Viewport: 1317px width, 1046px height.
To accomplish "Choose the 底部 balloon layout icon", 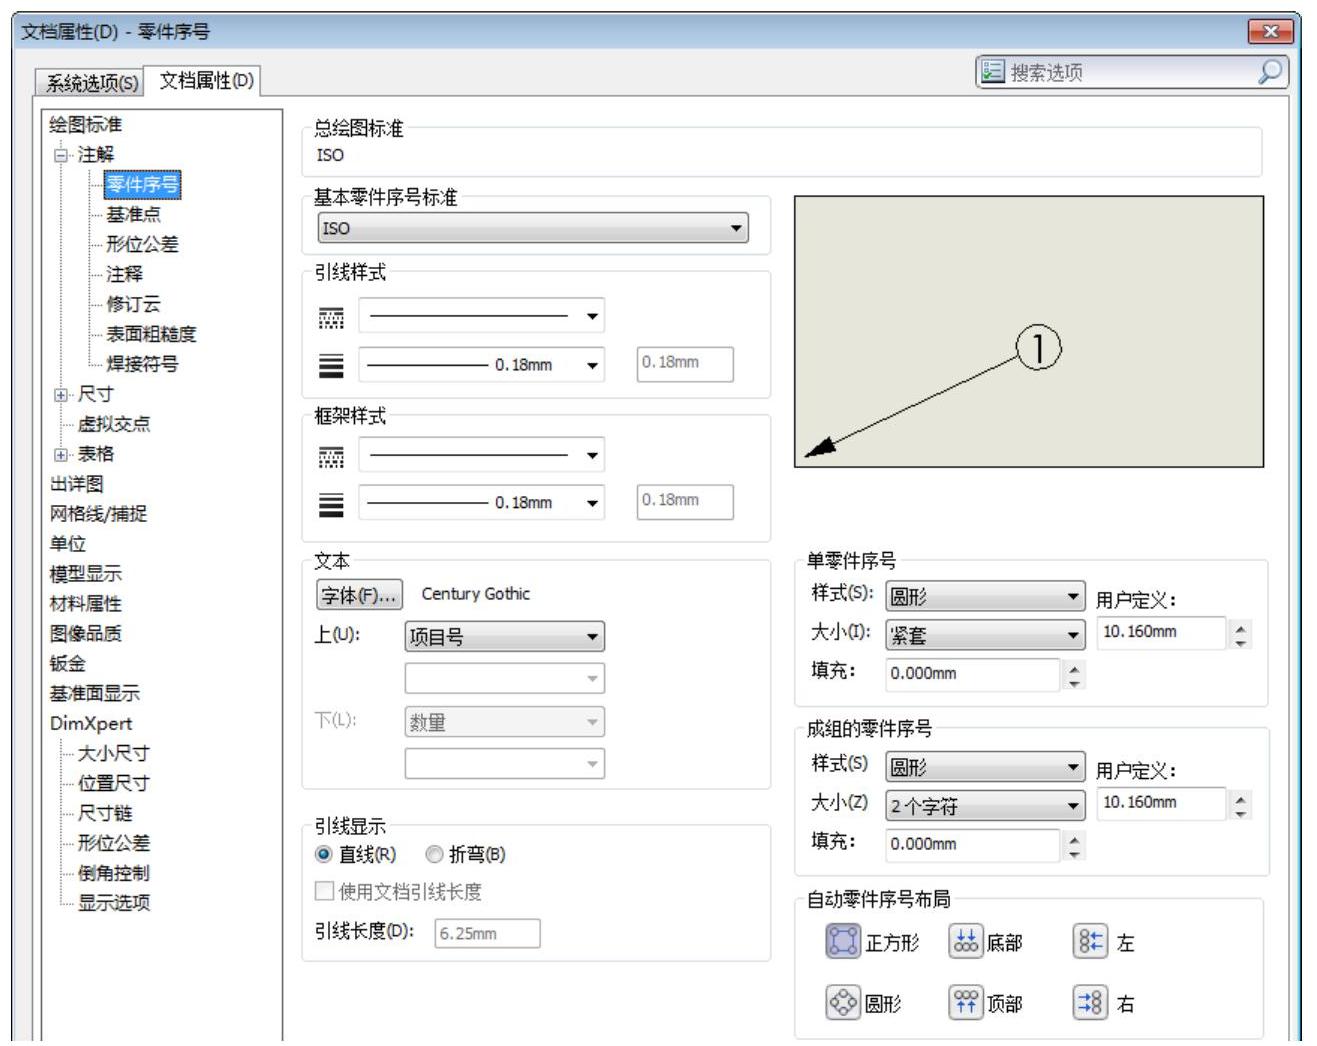I will (x=965, y=941).
